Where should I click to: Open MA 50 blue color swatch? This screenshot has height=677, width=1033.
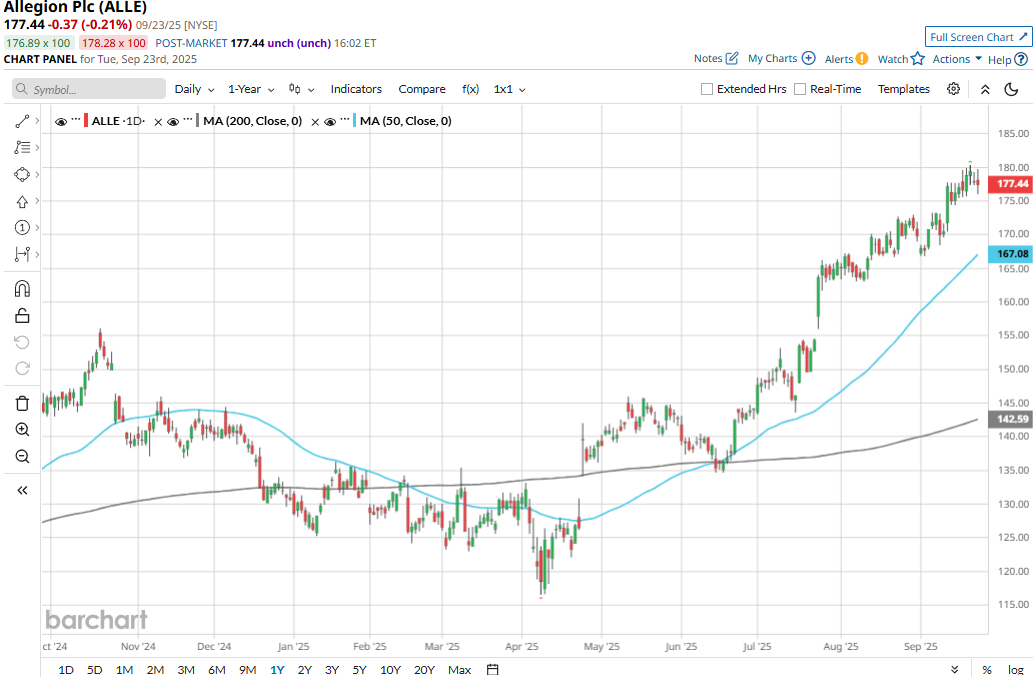click(x=354, y=121)
